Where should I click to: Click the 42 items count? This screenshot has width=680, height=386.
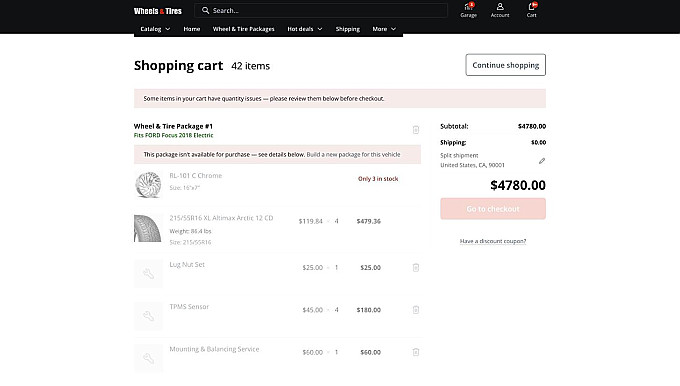tap(250, 66)
